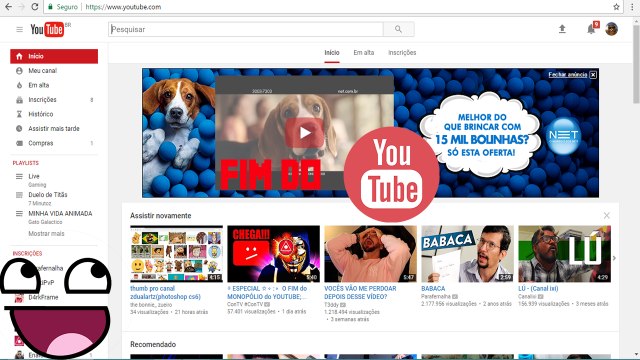Click the PLAYLISTS sidebar heading
The height and width of the screenshot is (360, 640).
tap(26, 163)
